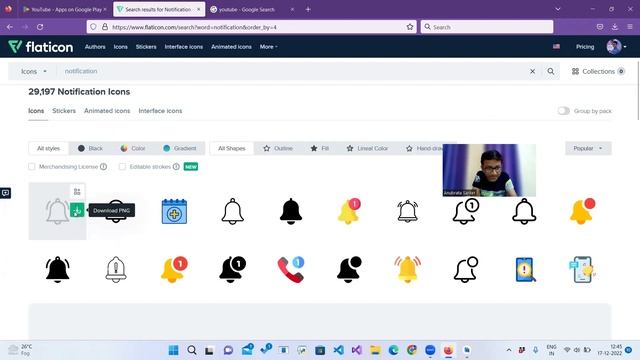This screenshot has height=360, width=640.
Task: Open Firefox application menu
Action: [x=630, y=27]
